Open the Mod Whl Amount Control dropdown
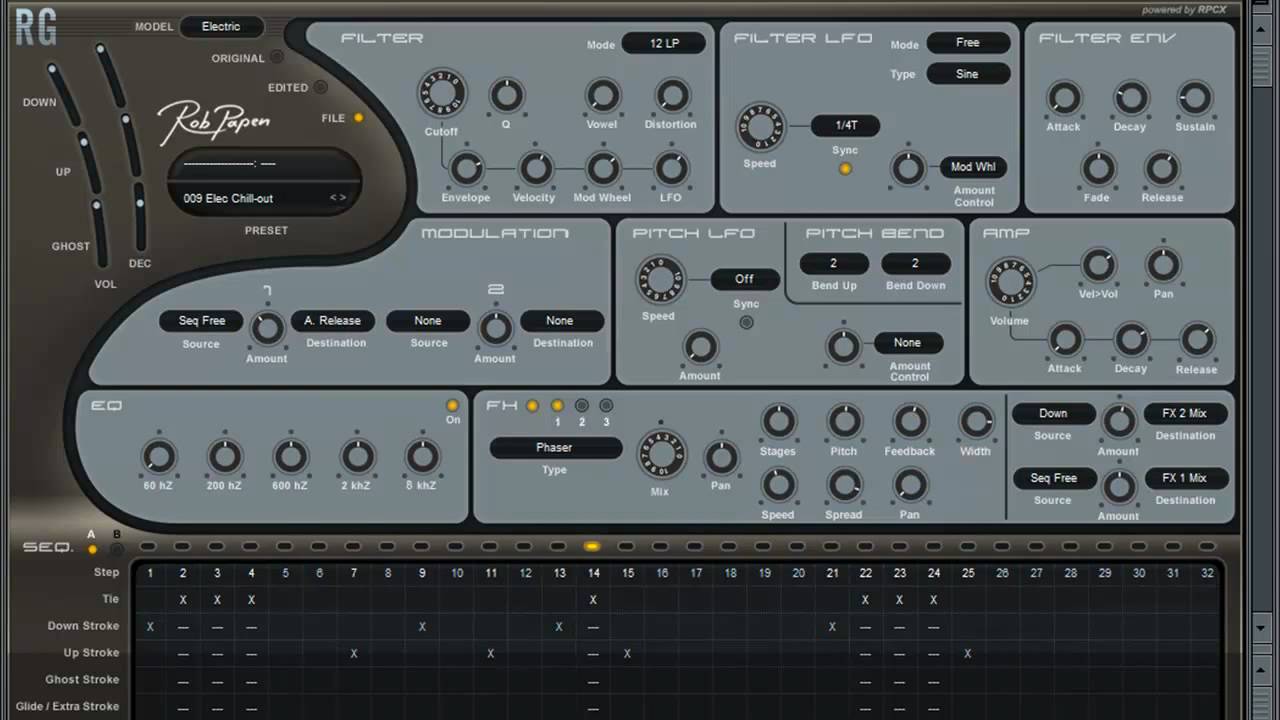 pyautogui.click(x=974, y=167)
